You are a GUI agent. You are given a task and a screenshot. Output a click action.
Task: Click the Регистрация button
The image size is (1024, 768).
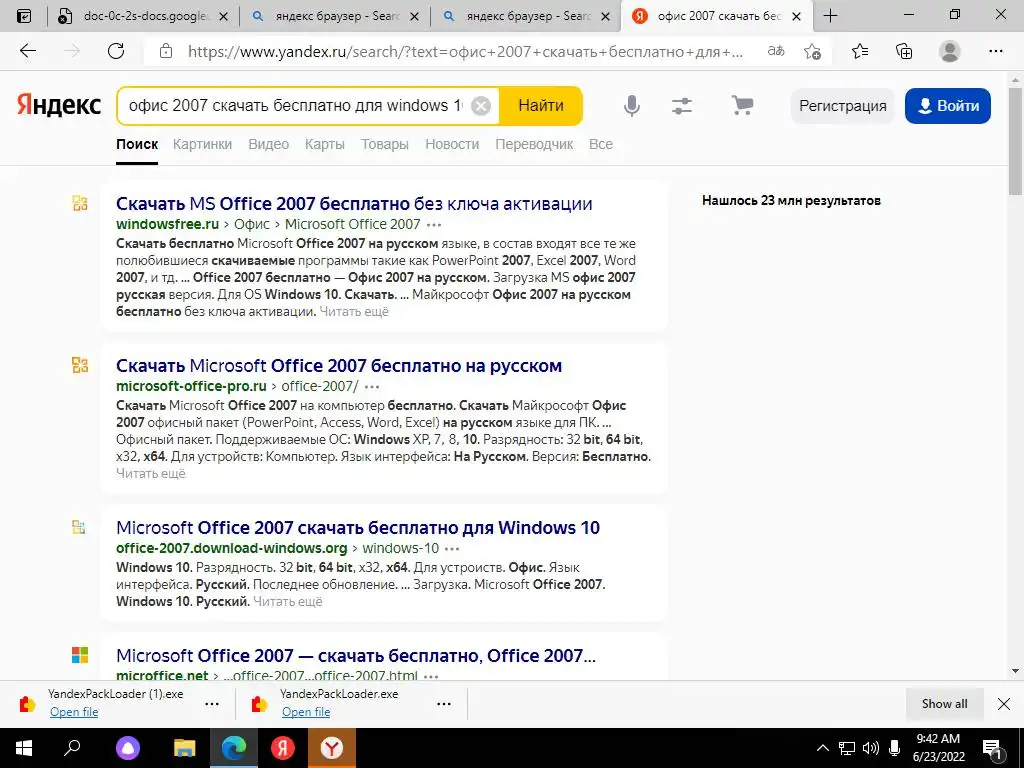coord(842,106)
